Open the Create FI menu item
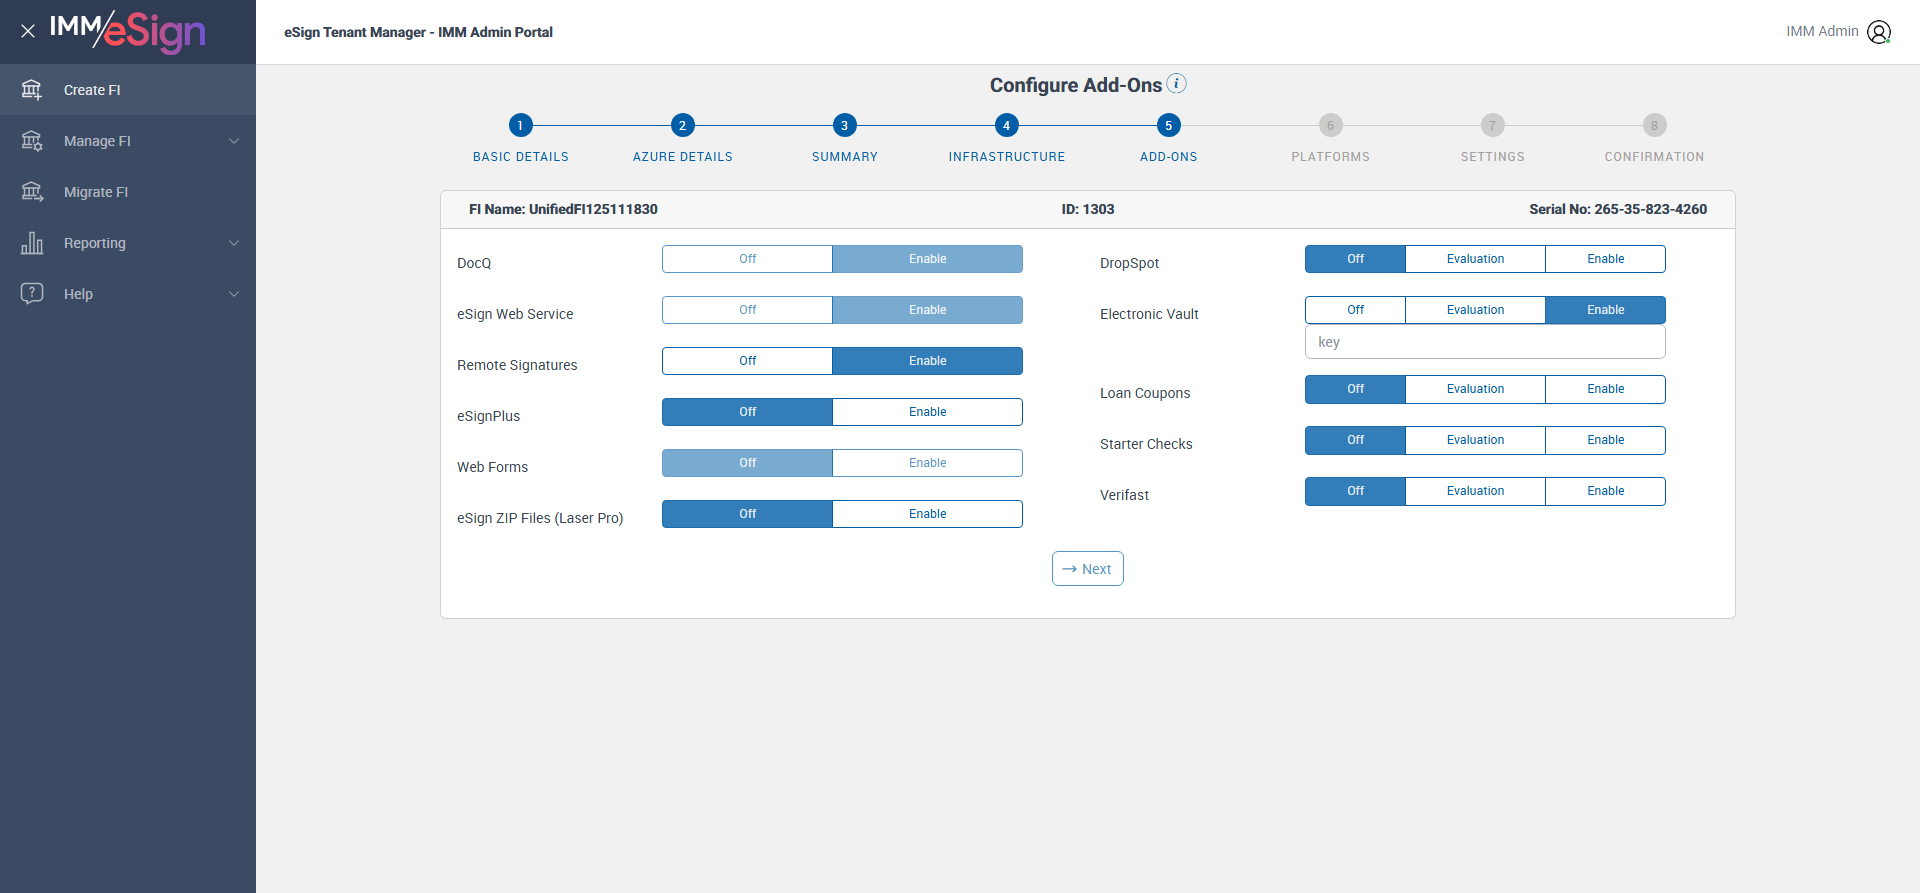The image size is (1920, 893). click(128, 90)
